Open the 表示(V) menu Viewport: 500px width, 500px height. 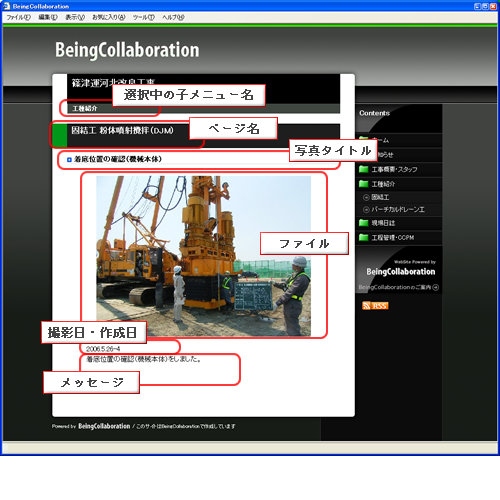tap(75, 17)
